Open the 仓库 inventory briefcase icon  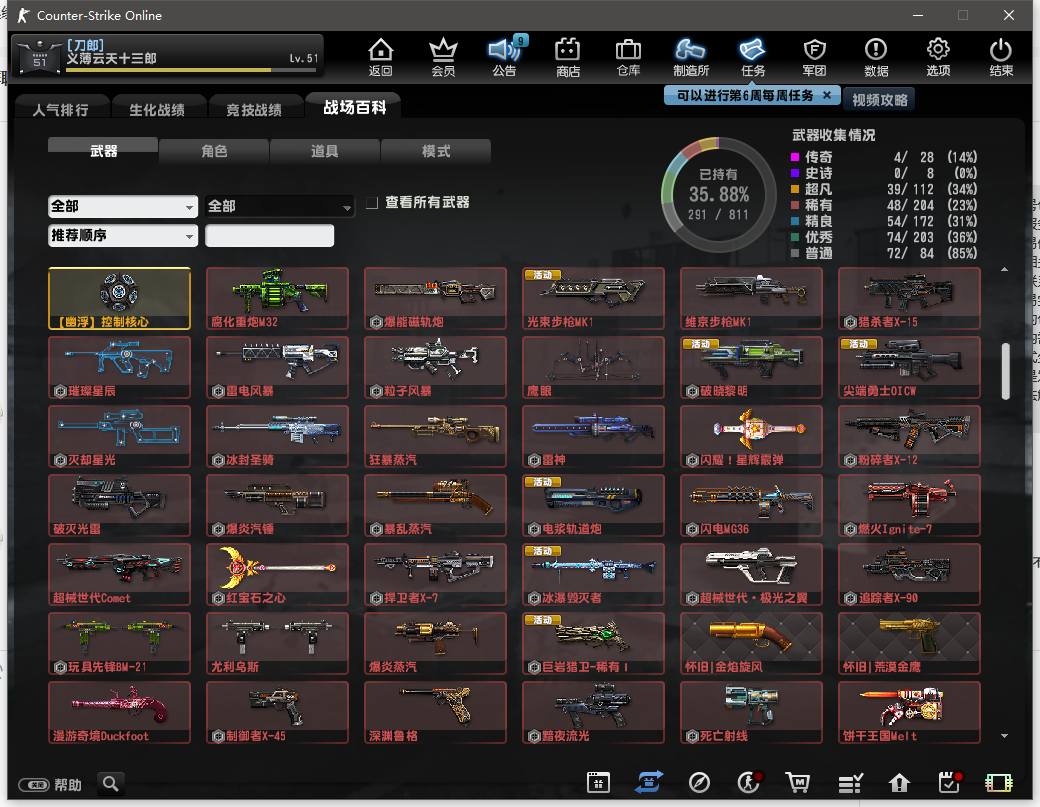tap(628, 57)
